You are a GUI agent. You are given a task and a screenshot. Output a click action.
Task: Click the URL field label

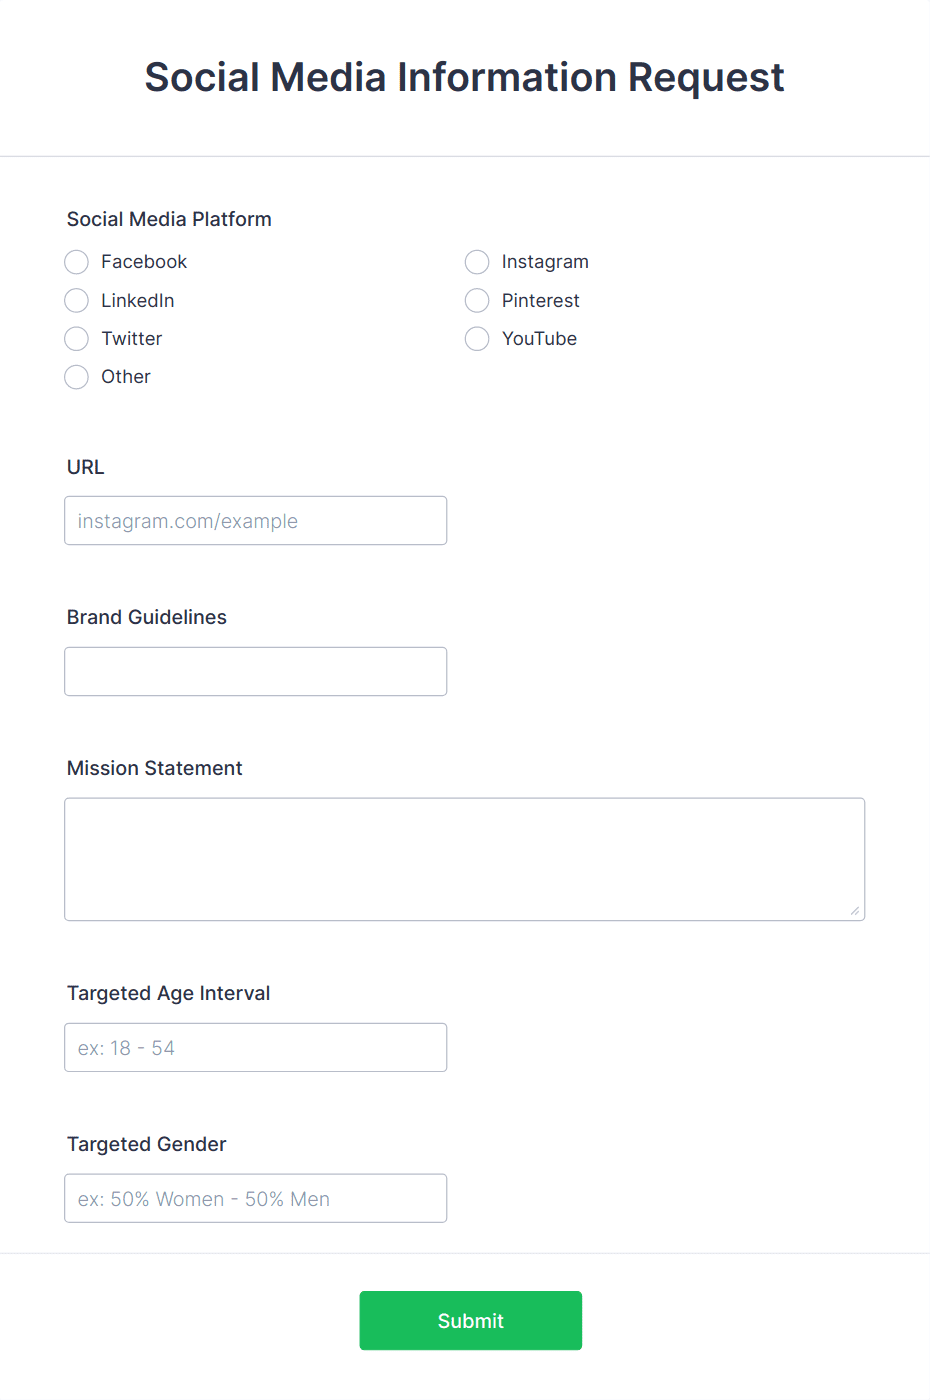(x=85, y=467)
